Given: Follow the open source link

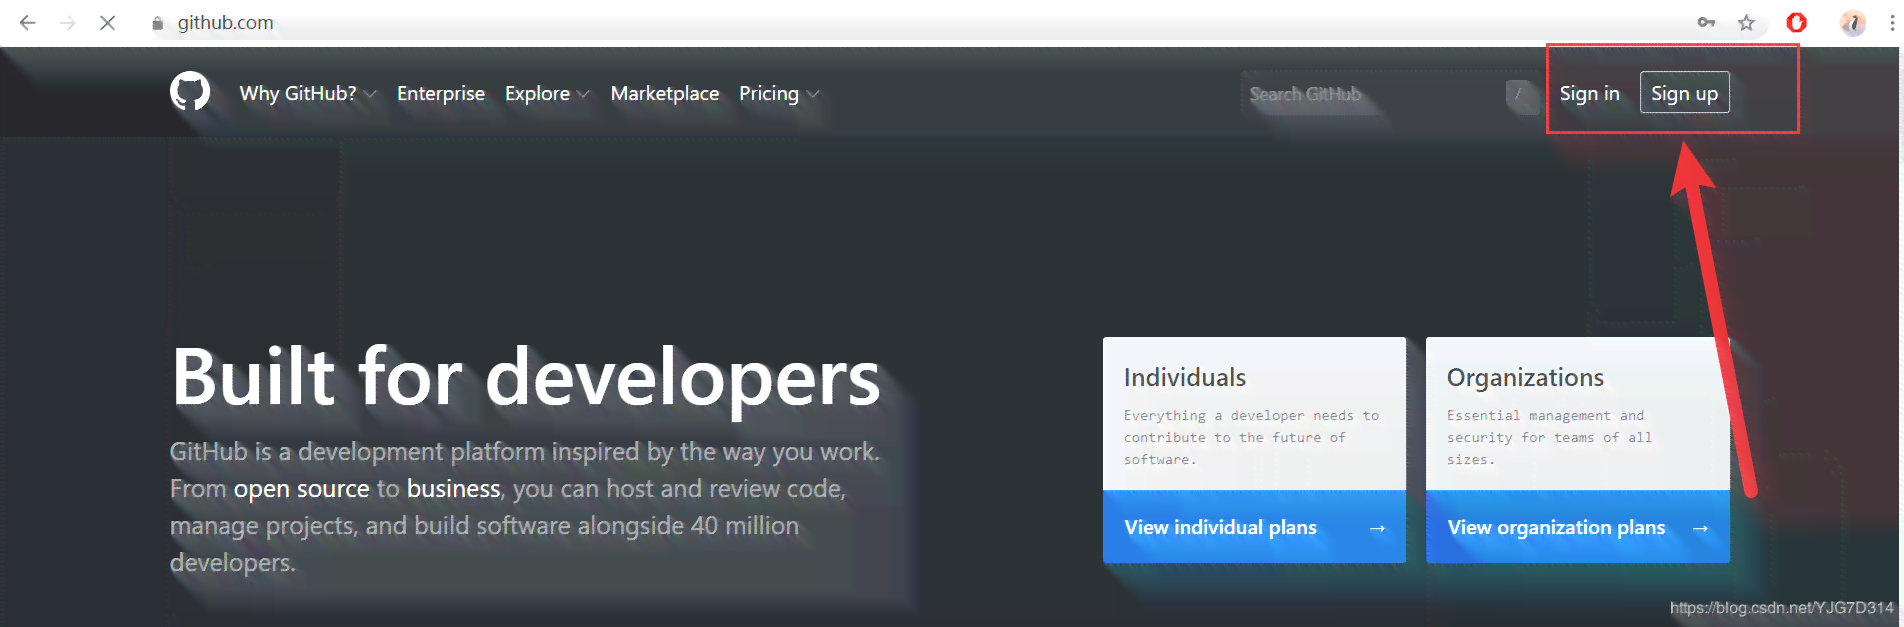Looking at the screenshot, I should pos(301,489).
